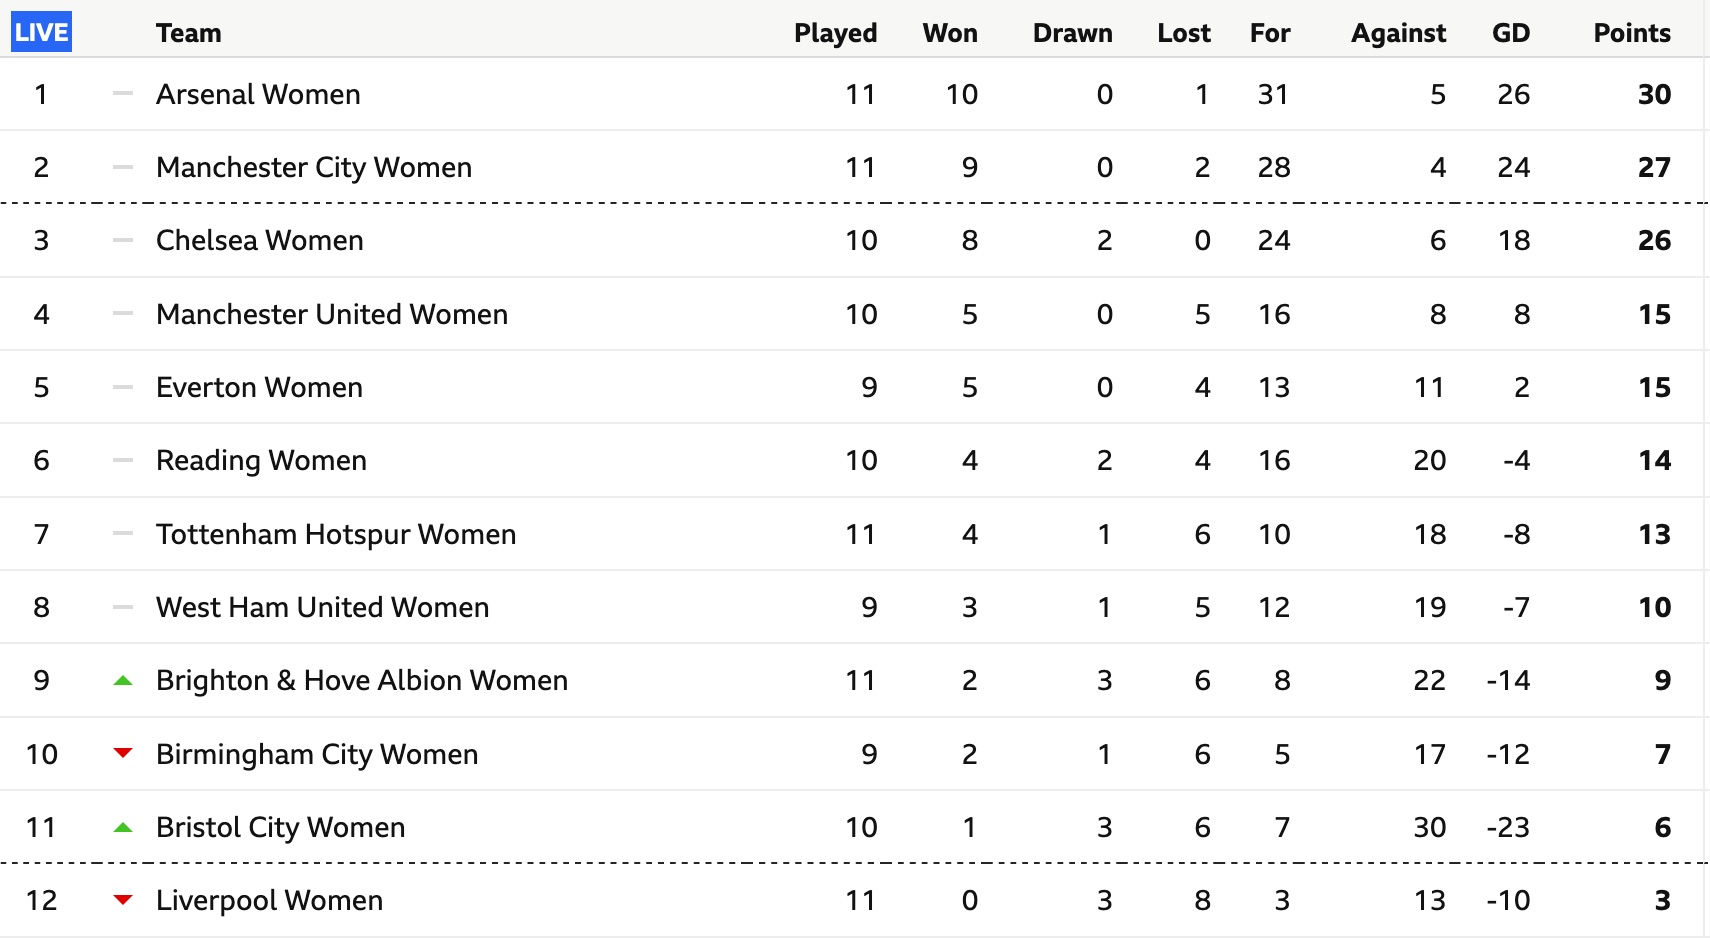1710x938 pixels.
Task: Click the Played column header
Action: pos(835,33)
